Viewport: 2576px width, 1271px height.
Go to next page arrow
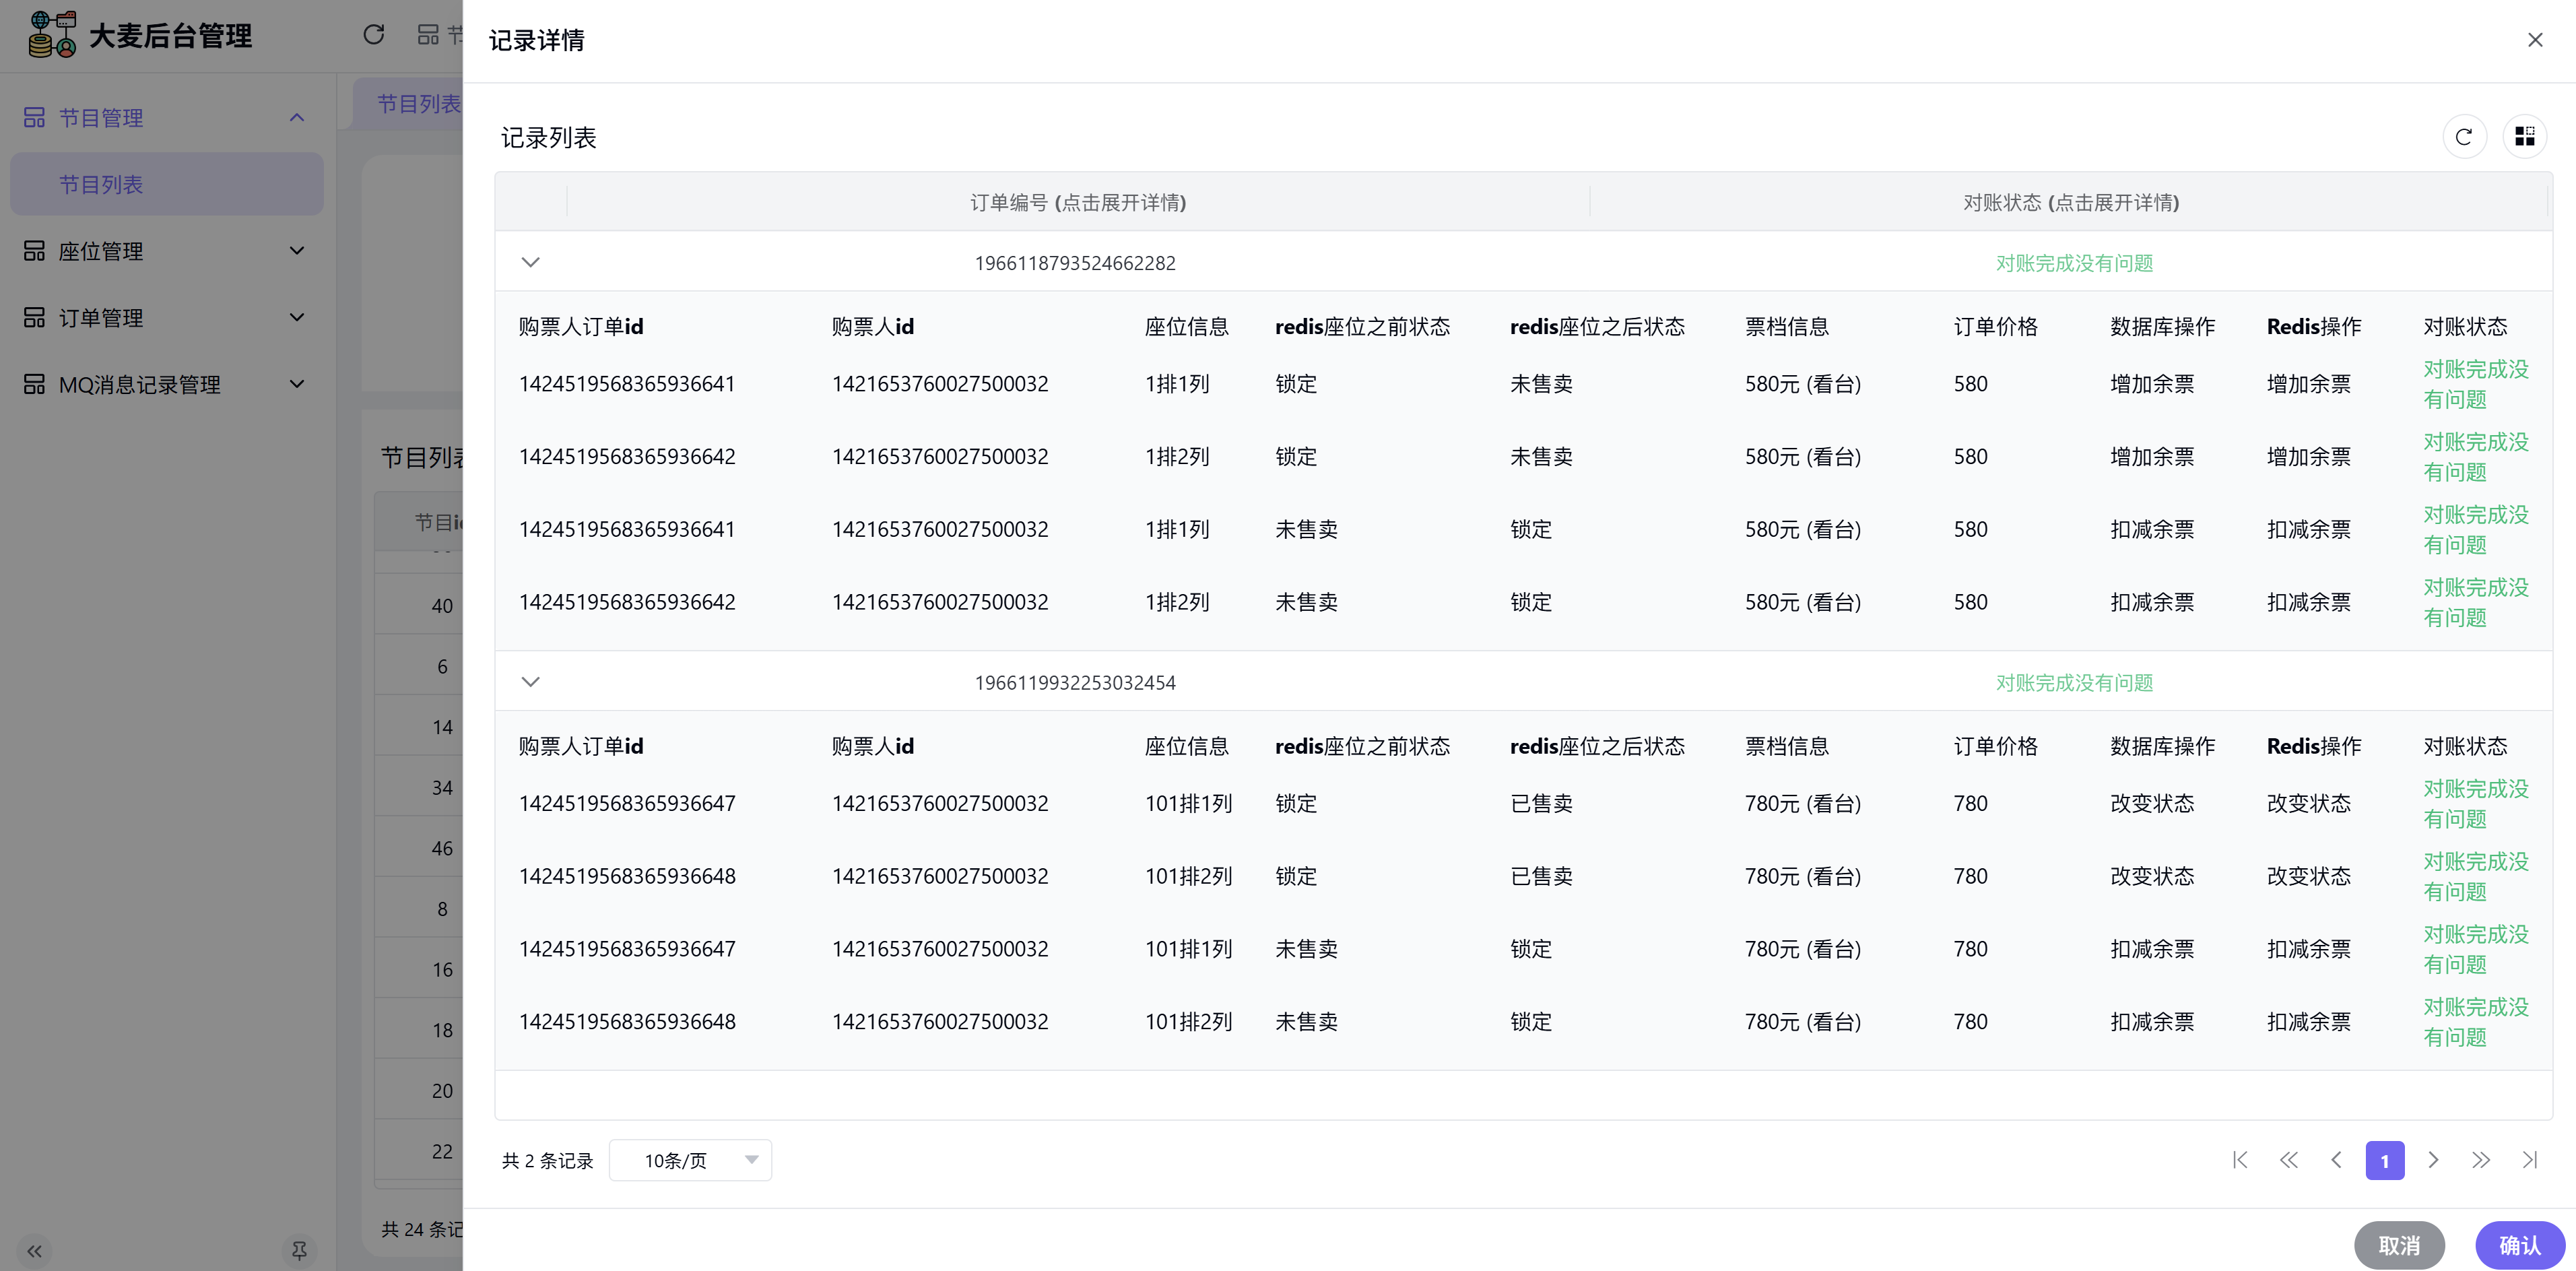(2433, 1160)
